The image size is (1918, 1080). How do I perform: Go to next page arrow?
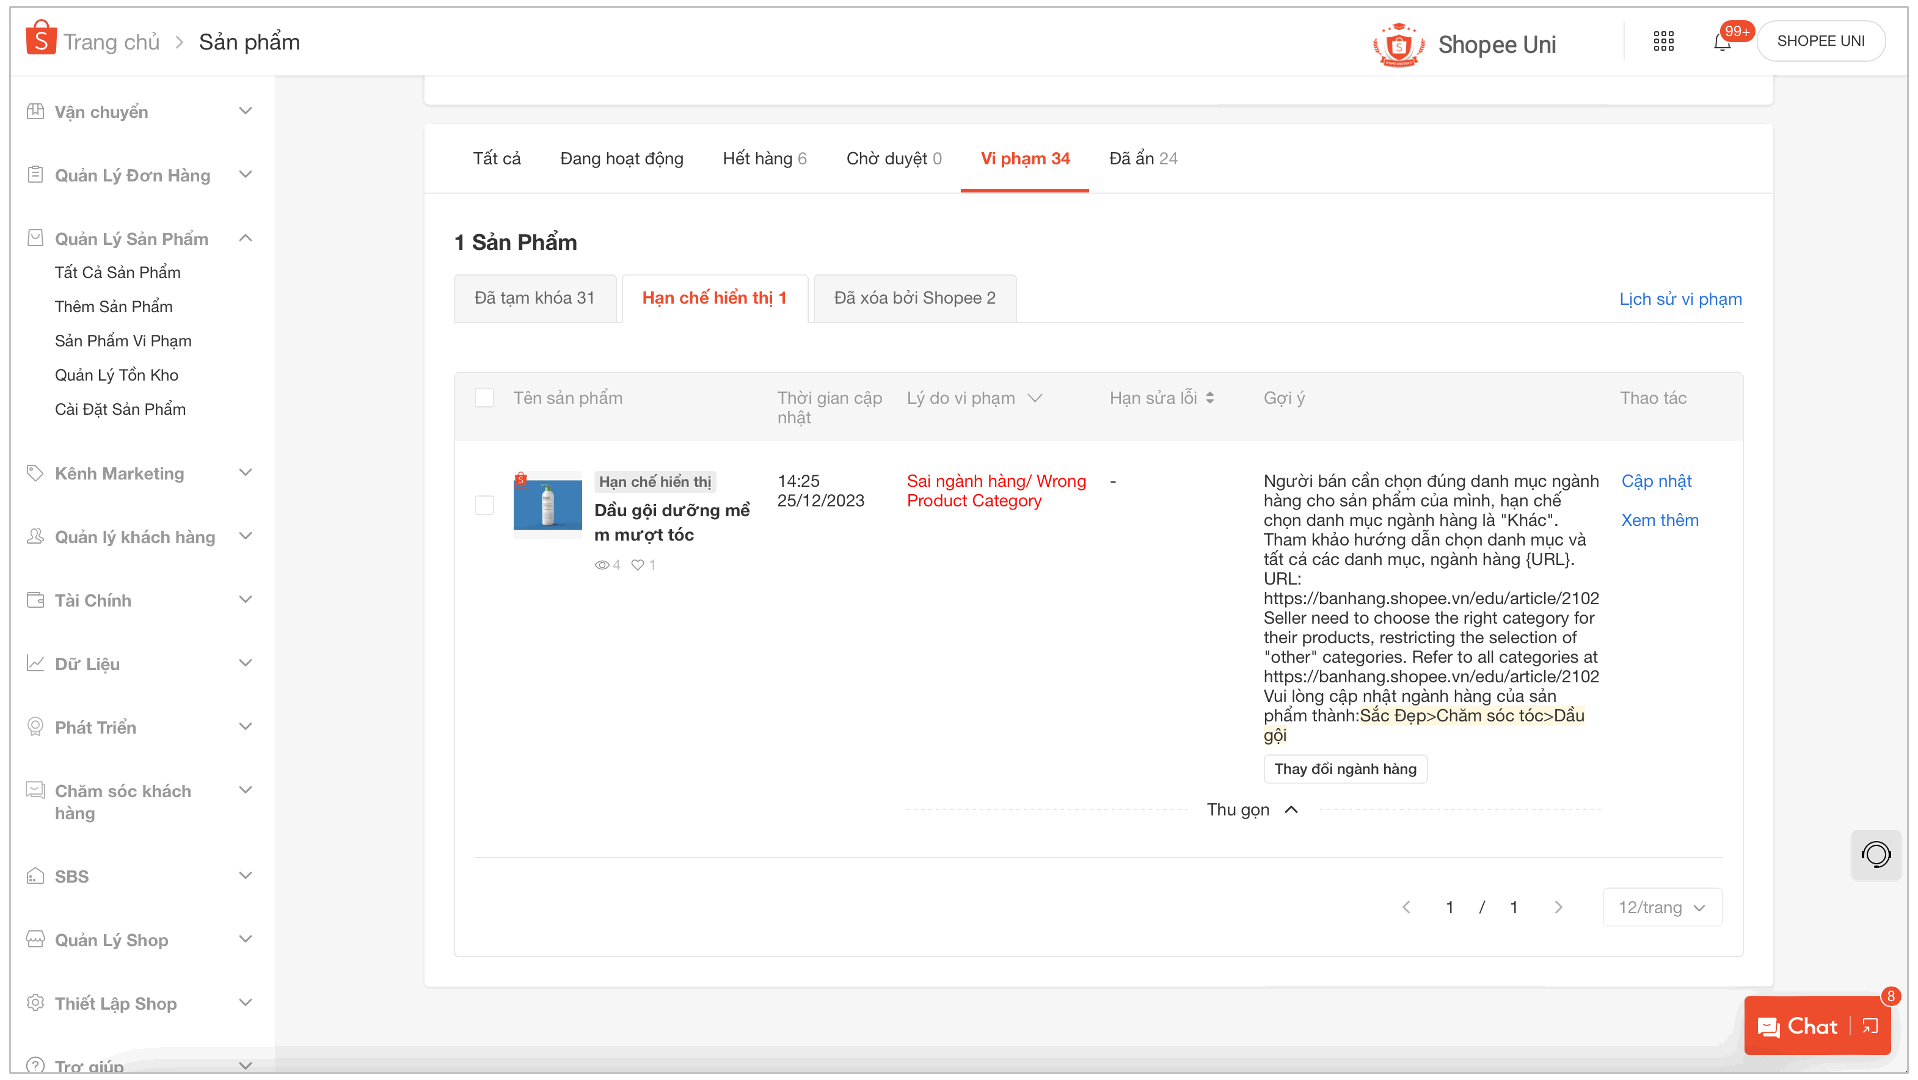click(1558, 907)
